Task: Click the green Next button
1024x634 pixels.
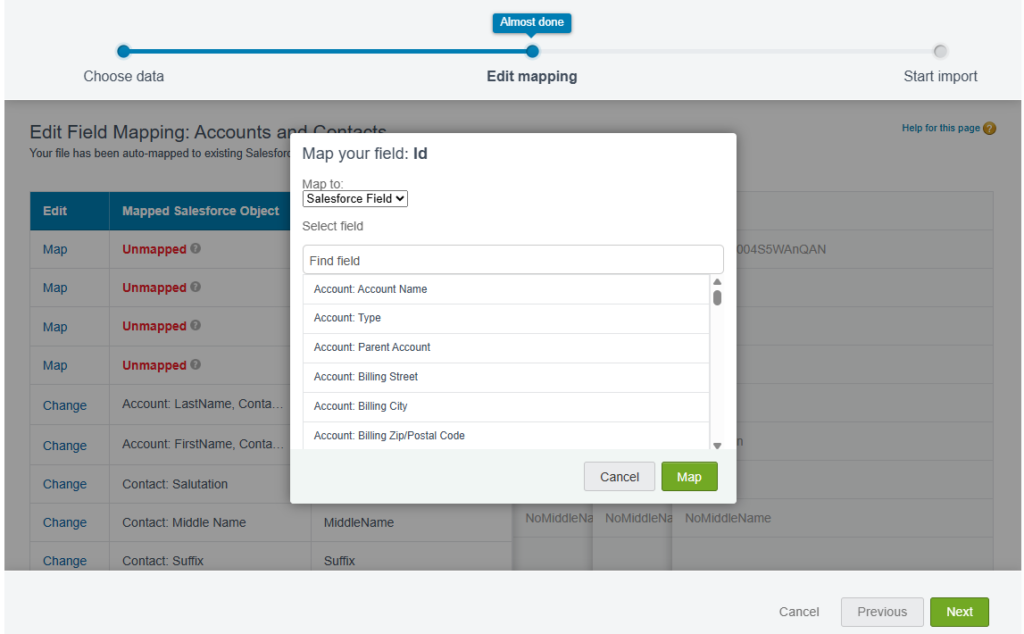Action: 959,612
